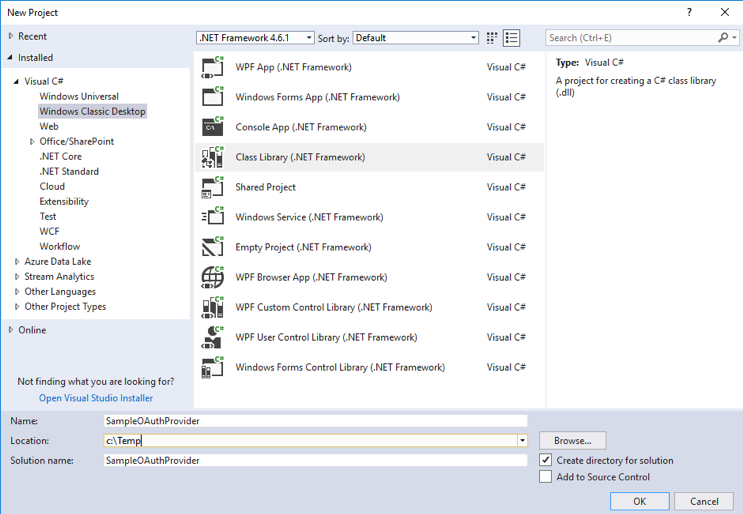Click the project Name input field
The height and width of the screenshot is (514, 743).
tap(316, 421)
